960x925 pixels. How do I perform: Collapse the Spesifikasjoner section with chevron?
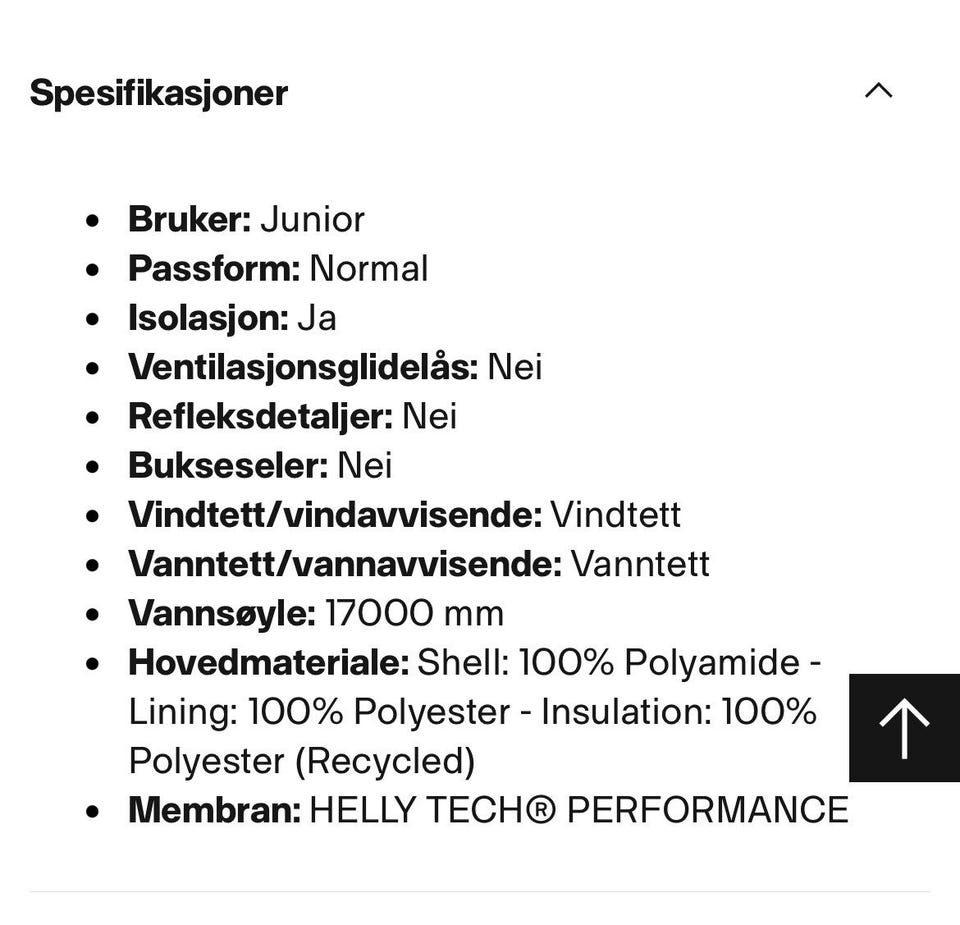[878, 91]
